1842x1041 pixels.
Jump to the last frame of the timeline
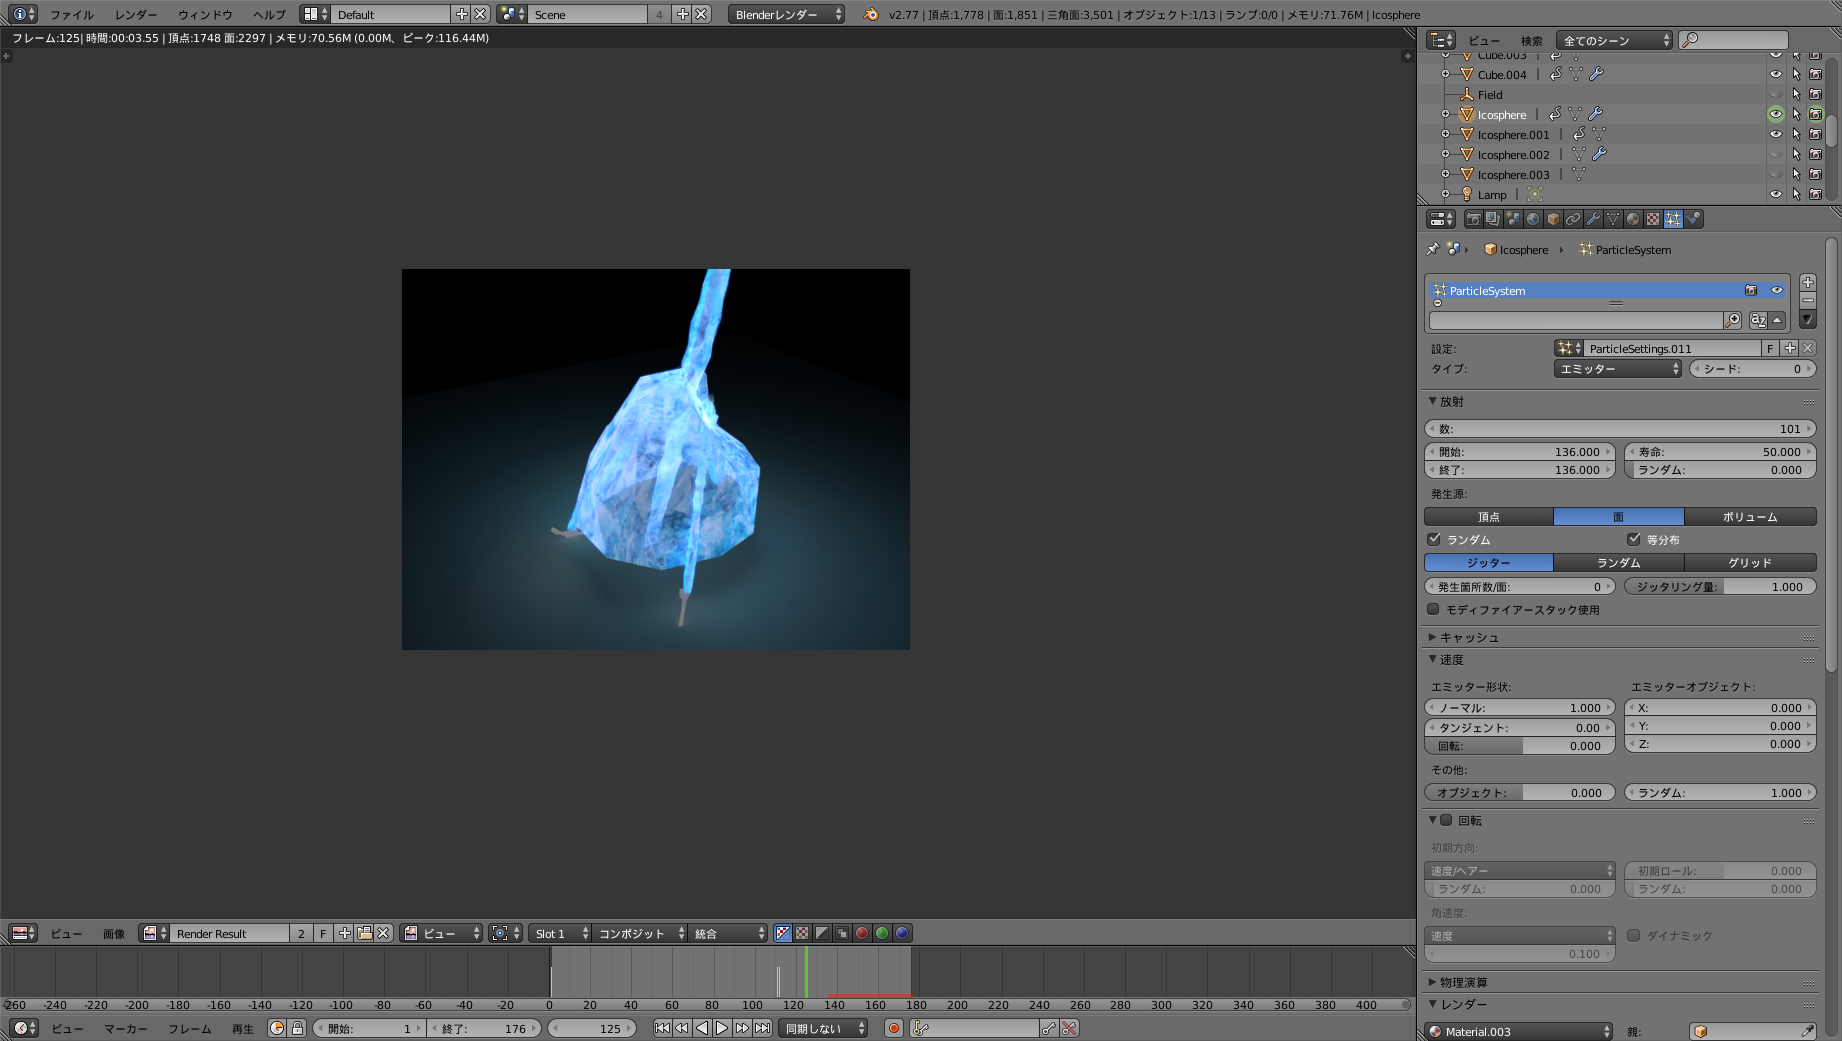pyautogui.click(x=762, y=1028)
